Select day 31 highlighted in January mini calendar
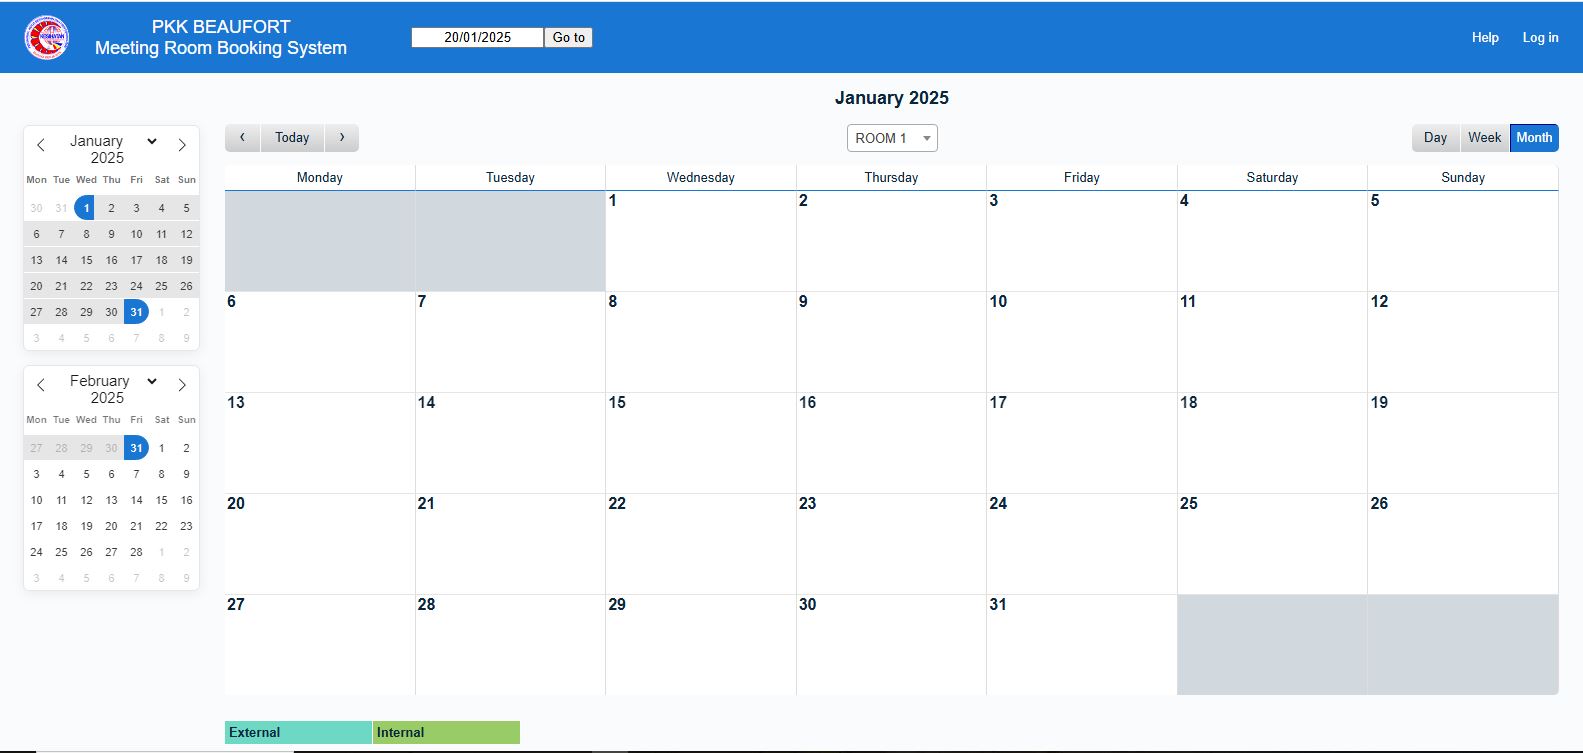The image size is (1583, 753). (x=136, y=312)
